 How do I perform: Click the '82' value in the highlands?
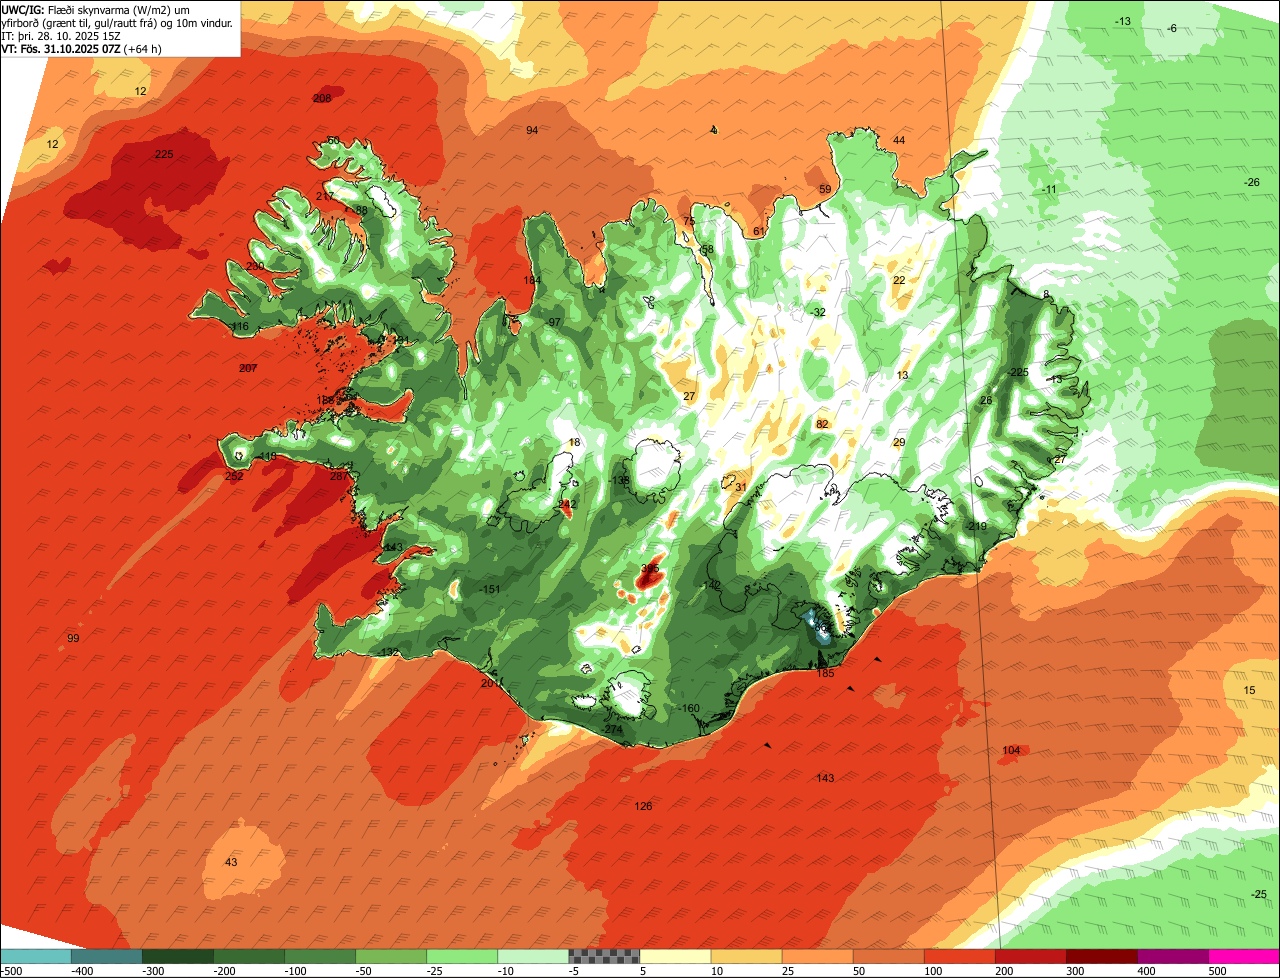click(x=822, y=425)
